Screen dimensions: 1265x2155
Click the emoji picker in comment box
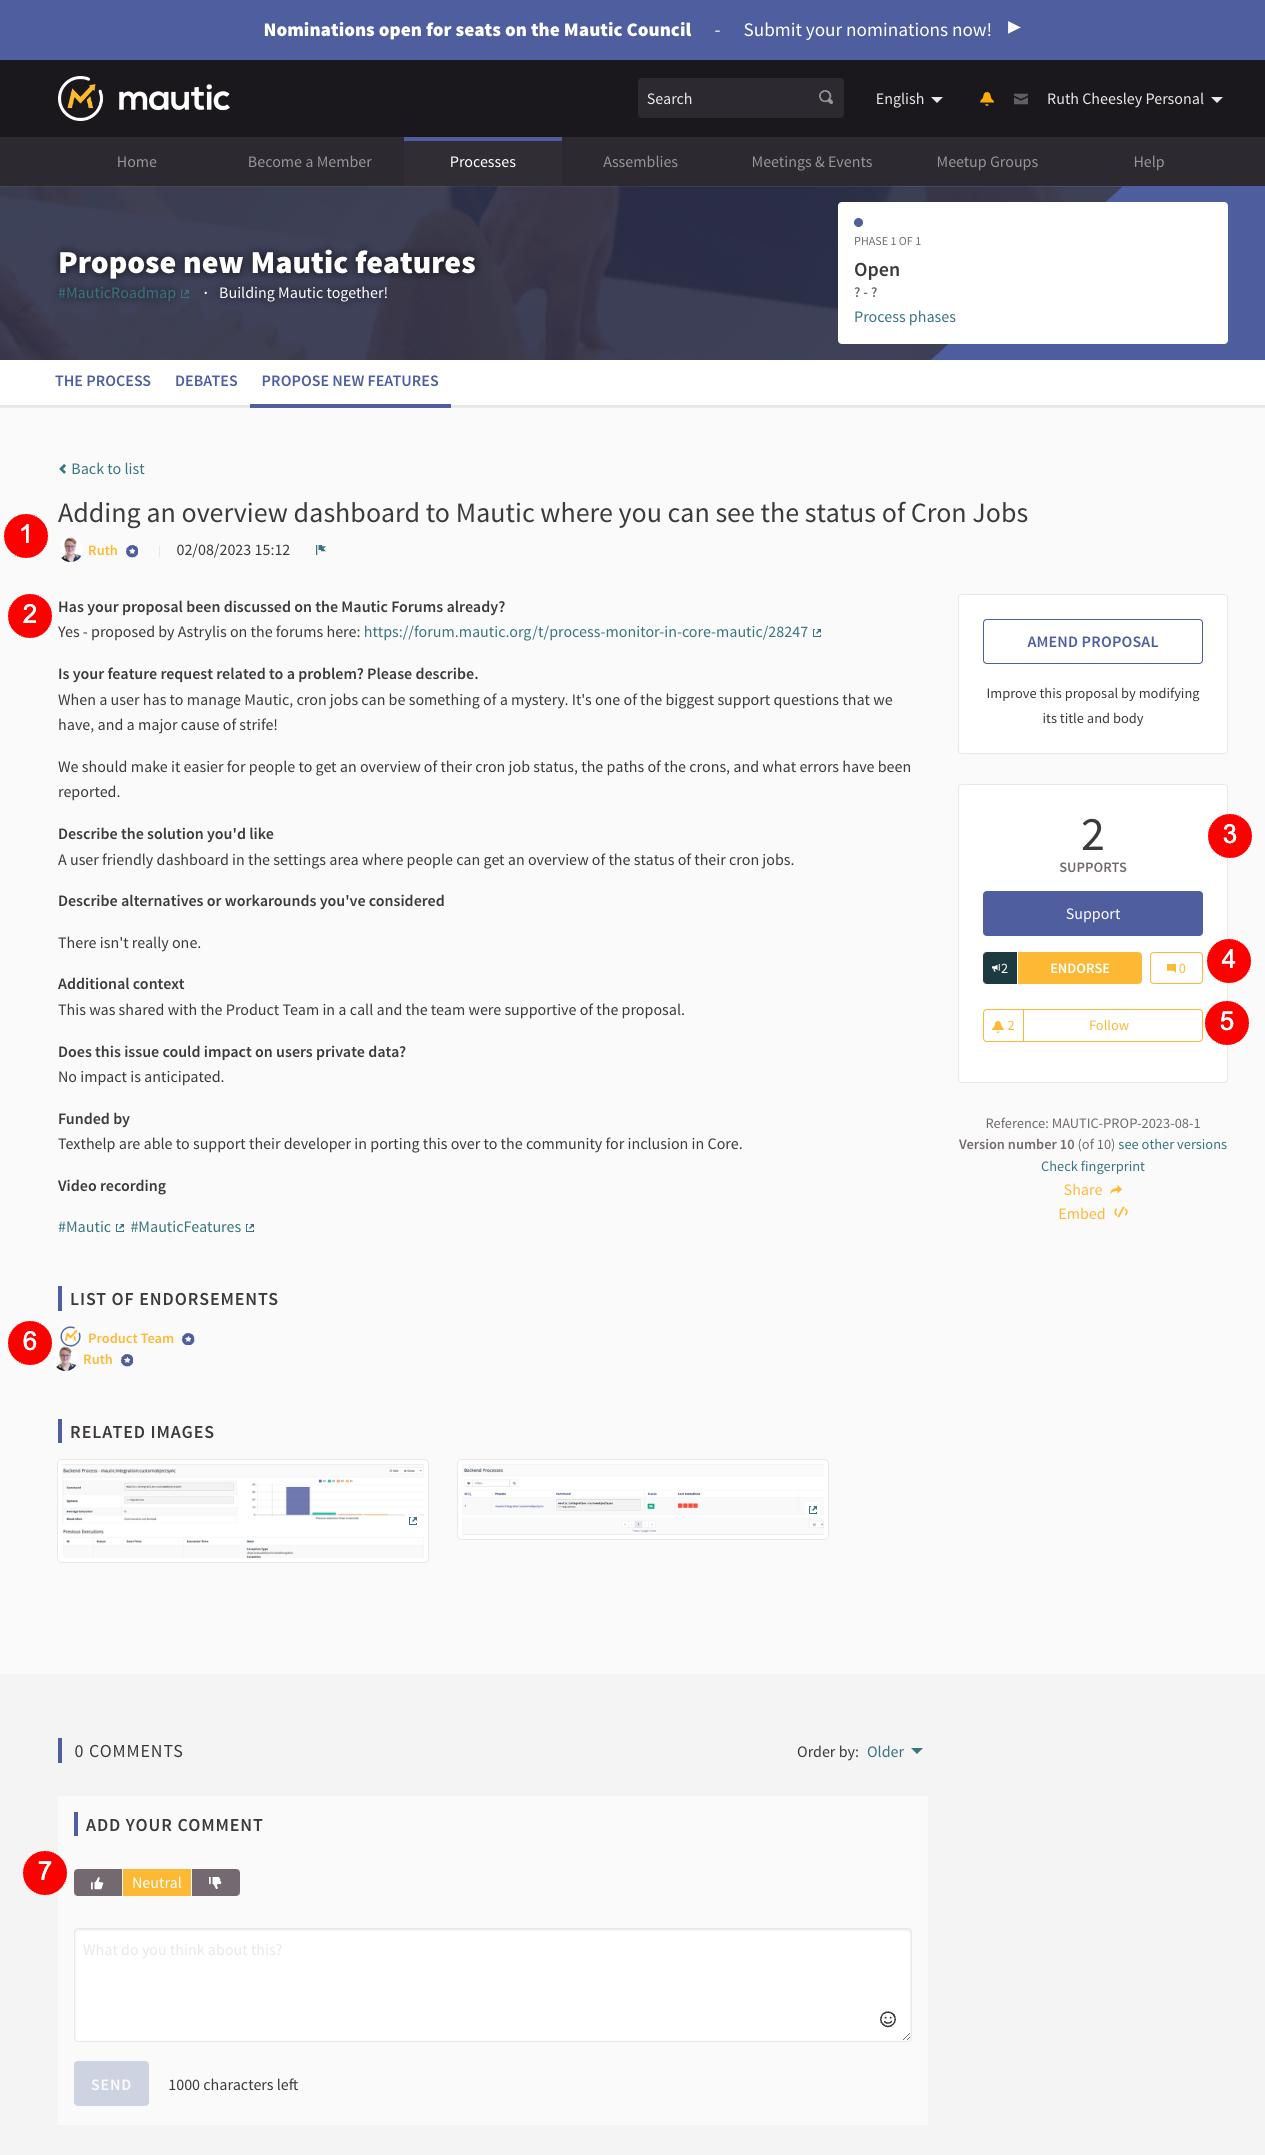coord(888,2019)
